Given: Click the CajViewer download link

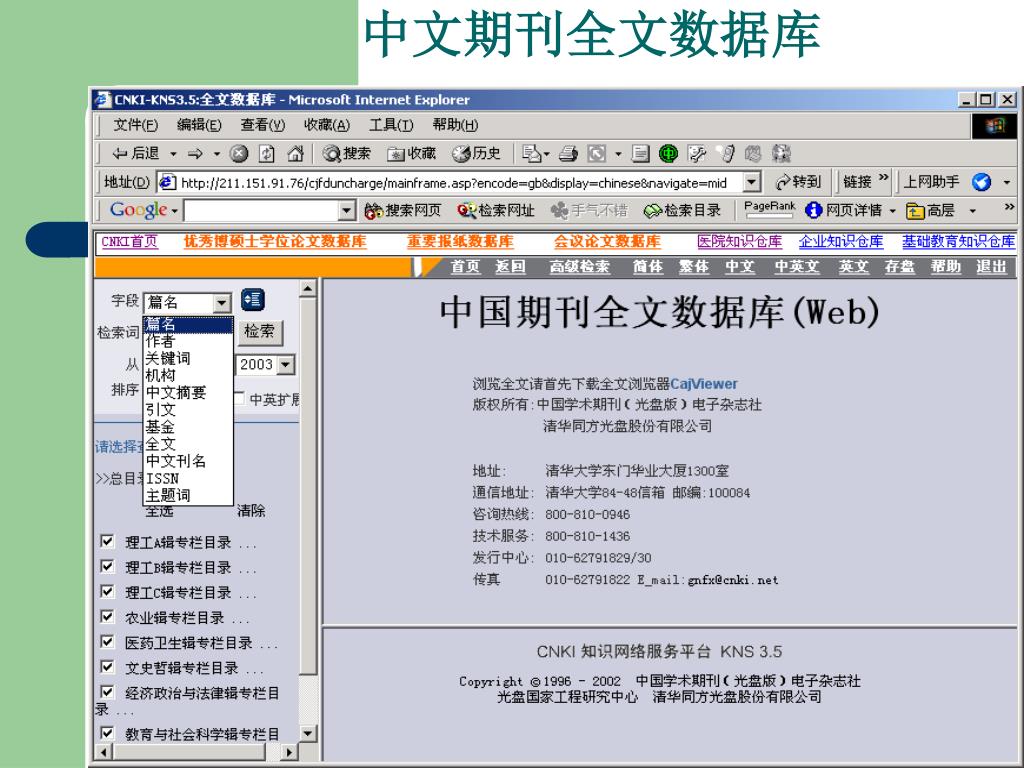Looking at the screenshot, I should coord(704,384).
